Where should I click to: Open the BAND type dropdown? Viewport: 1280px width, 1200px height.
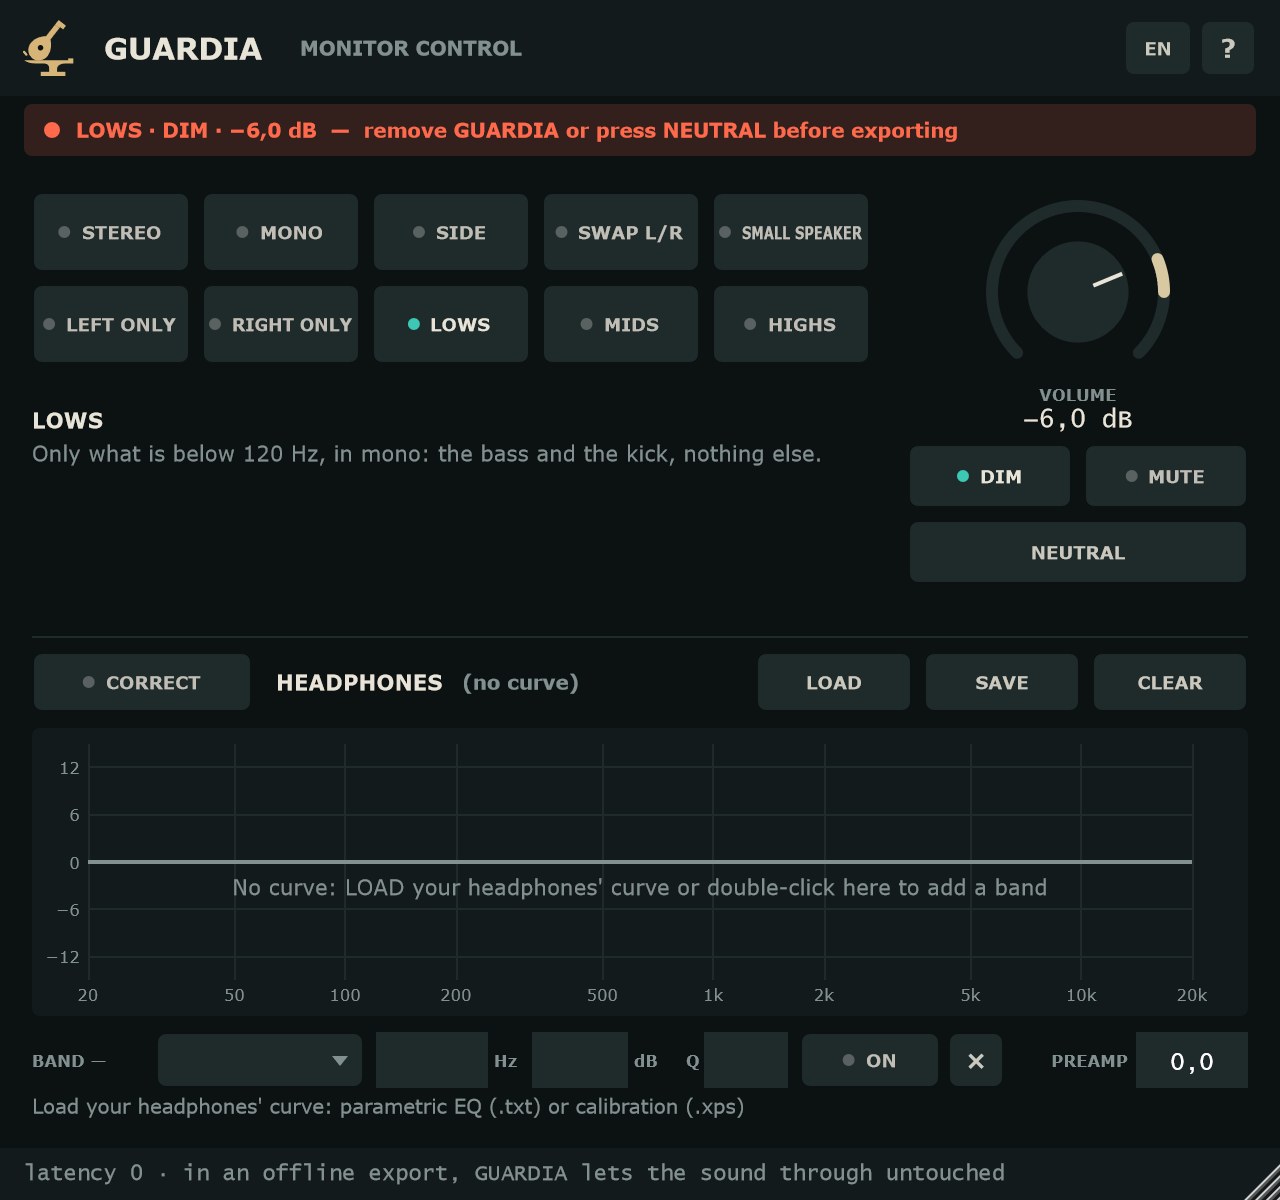(x=260, y=1060)
